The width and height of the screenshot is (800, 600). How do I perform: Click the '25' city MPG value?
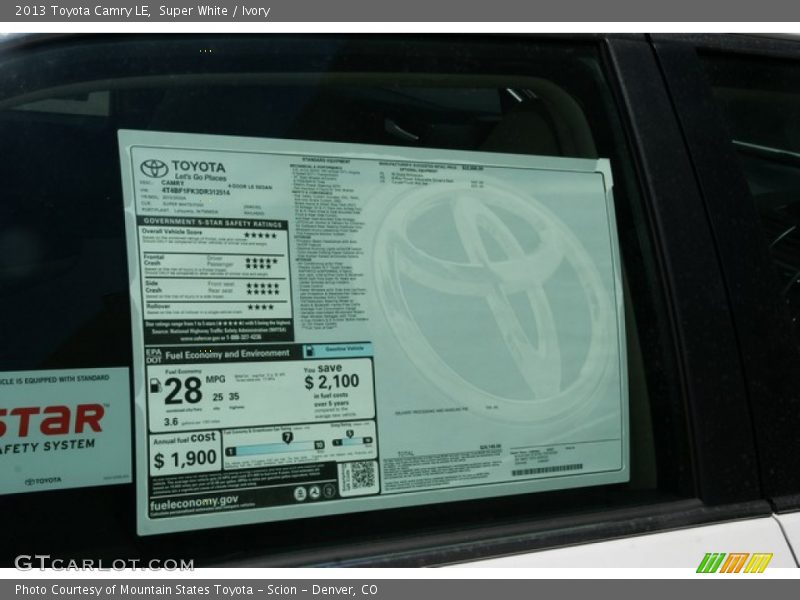click(x=218, y=397)
